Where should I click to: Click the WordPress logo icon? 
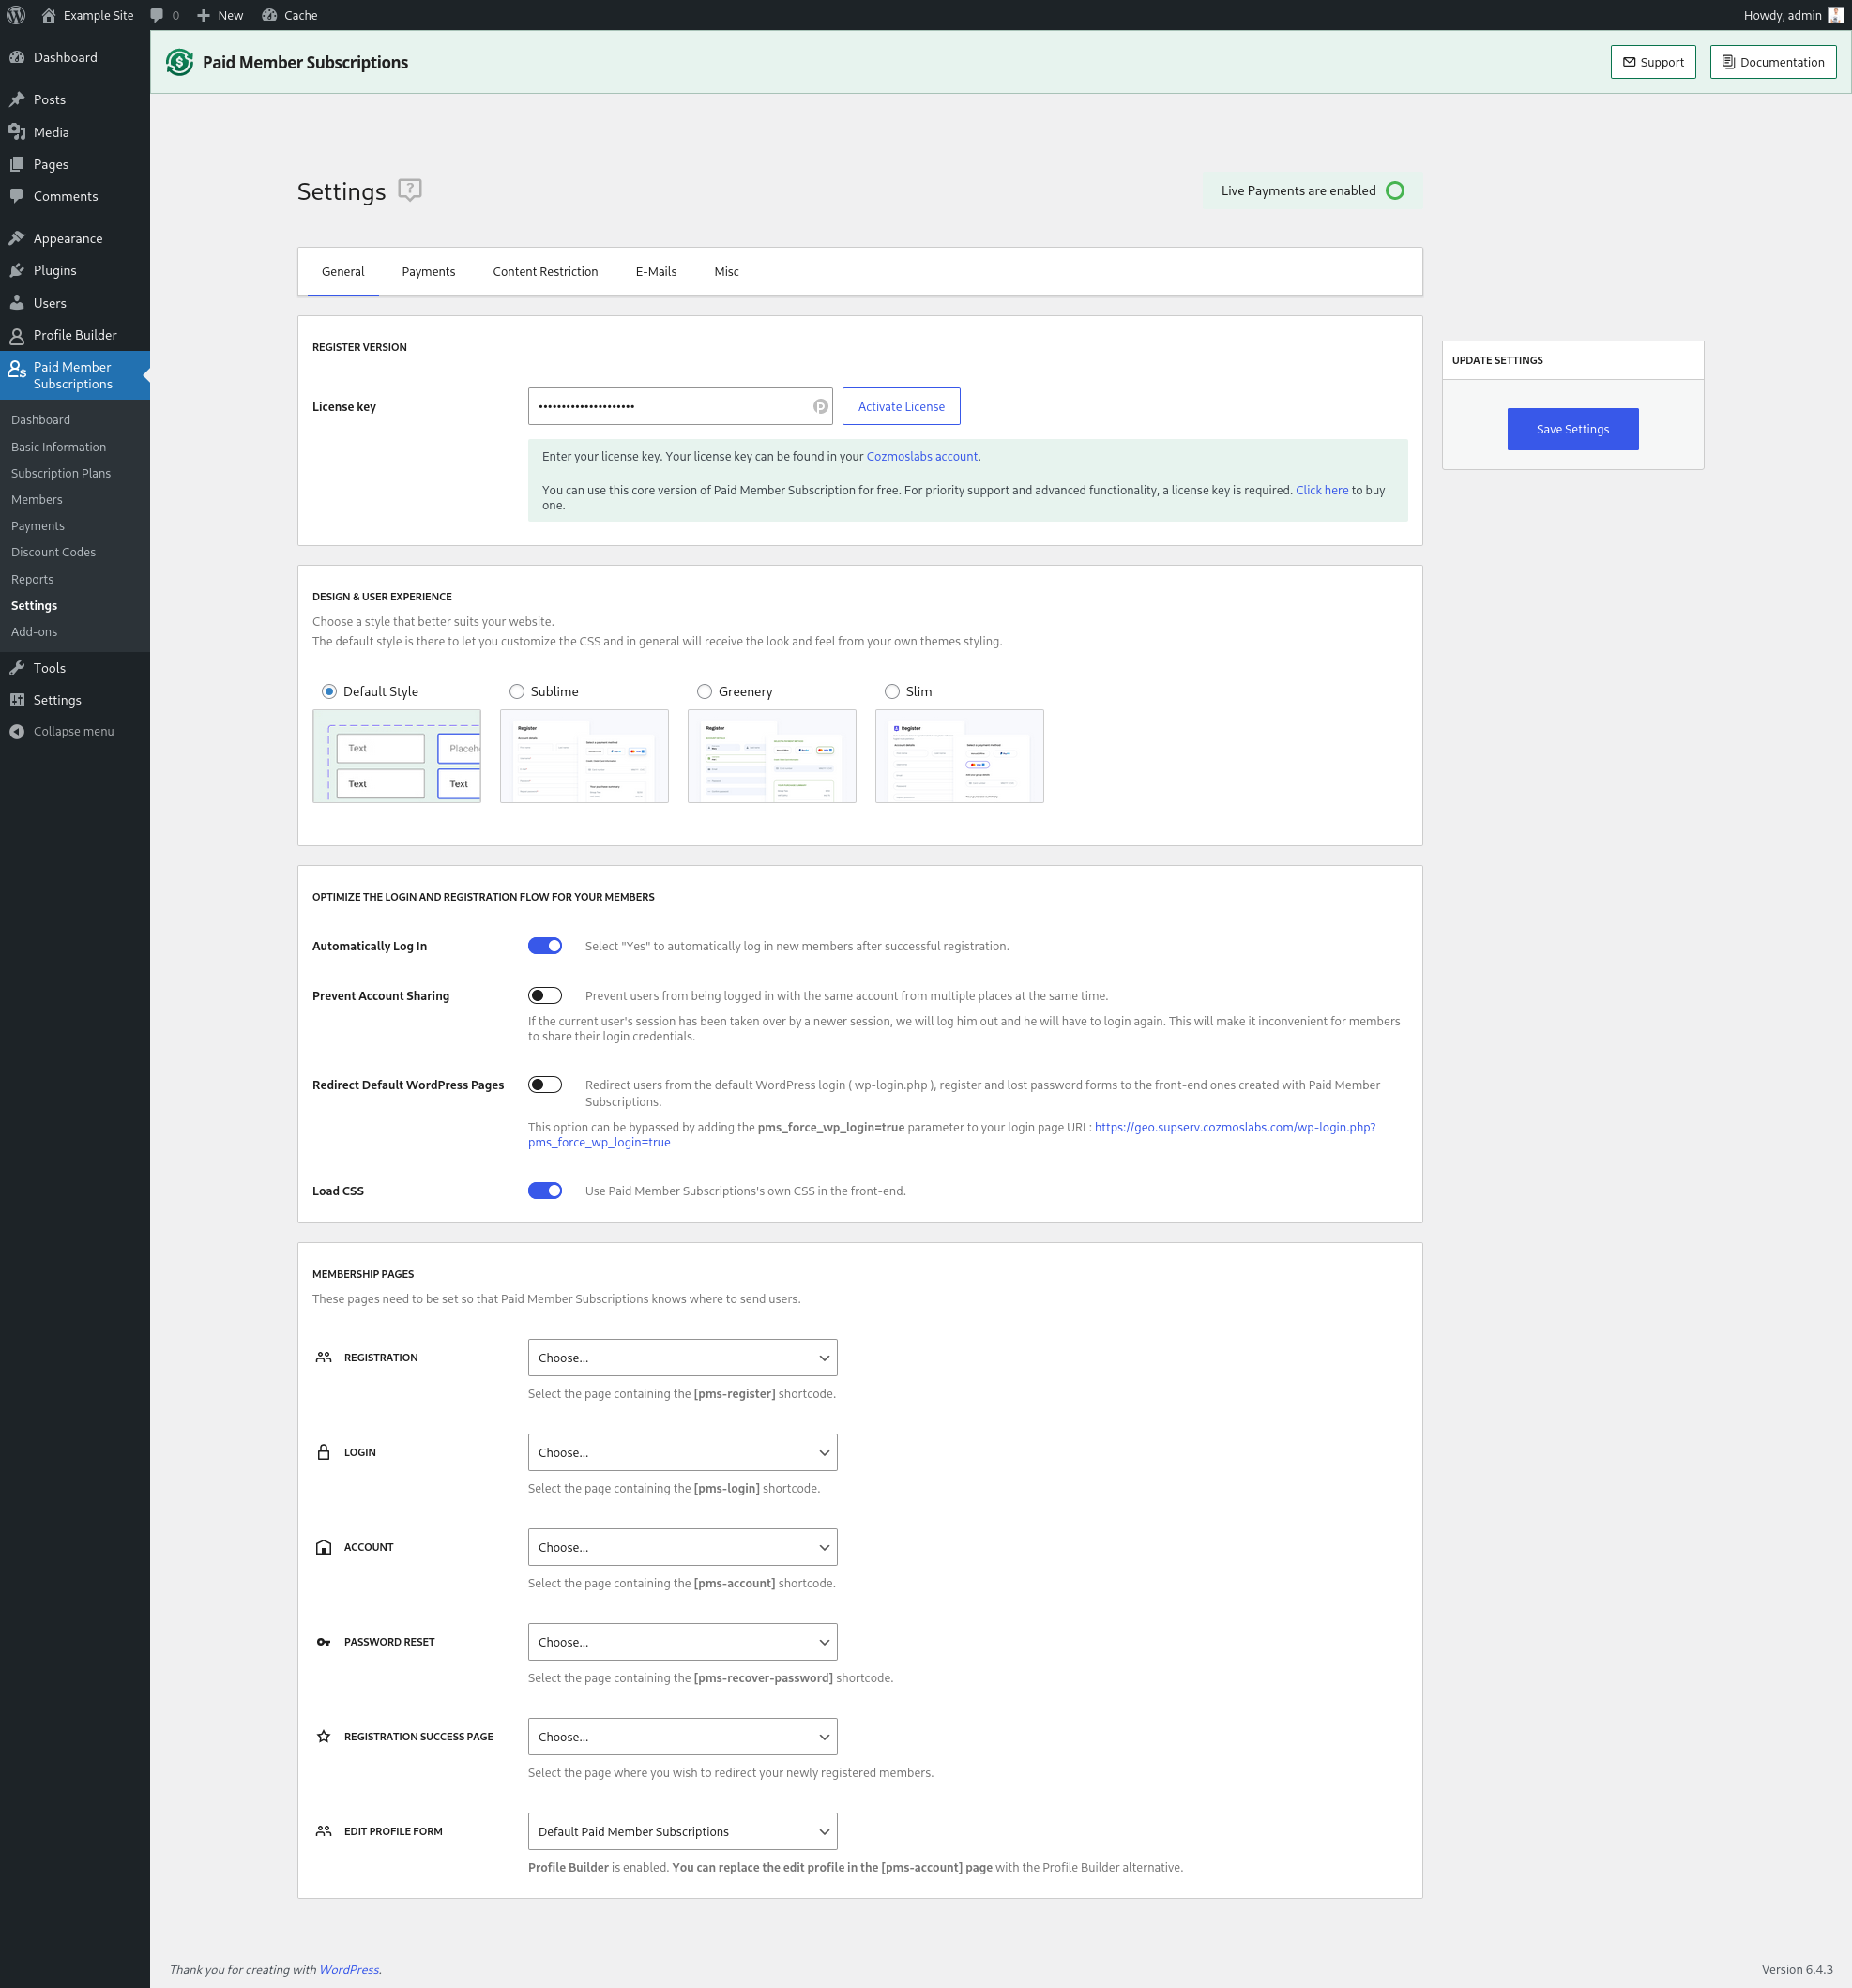point(16,15)
